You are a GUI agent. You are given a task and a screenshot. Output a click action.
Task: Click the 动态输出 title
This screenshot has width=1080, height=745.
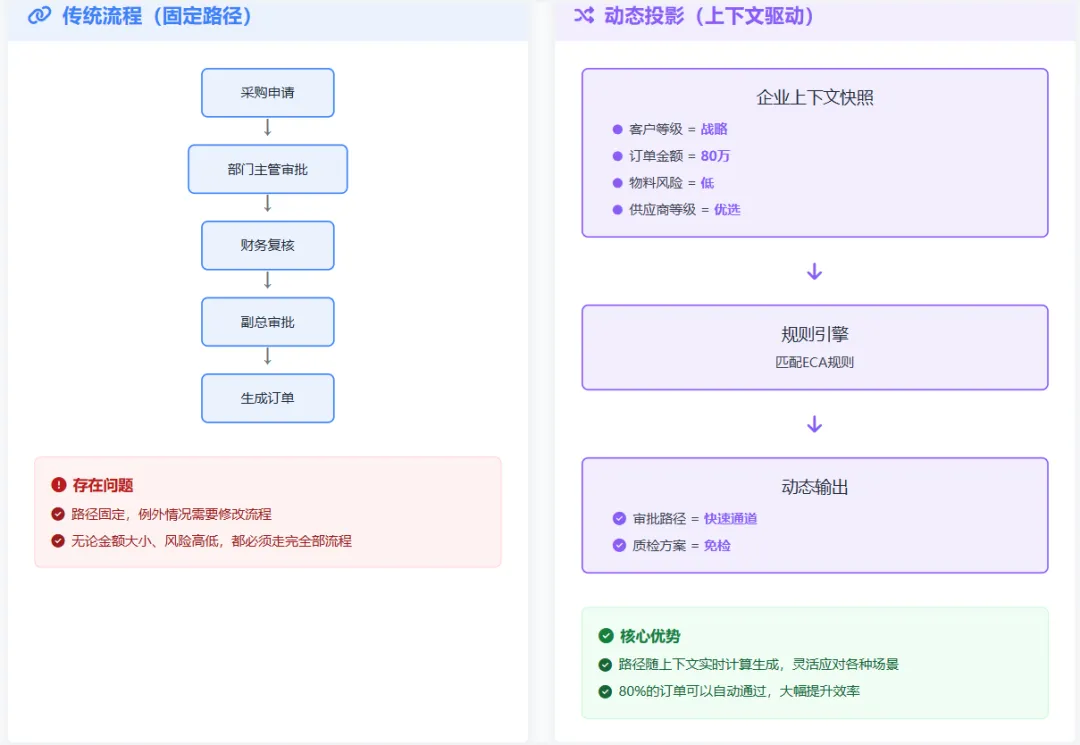pos(815,487)
